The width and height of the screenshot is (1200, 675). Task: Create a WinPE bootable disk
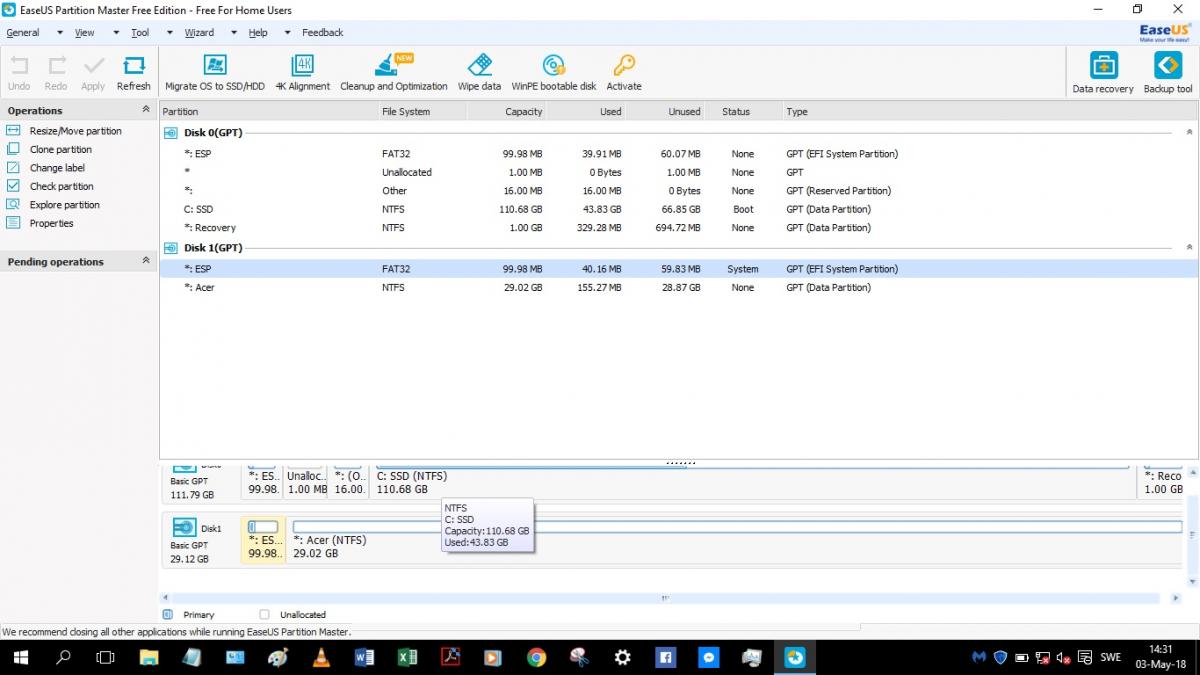[x=554, y=74]
